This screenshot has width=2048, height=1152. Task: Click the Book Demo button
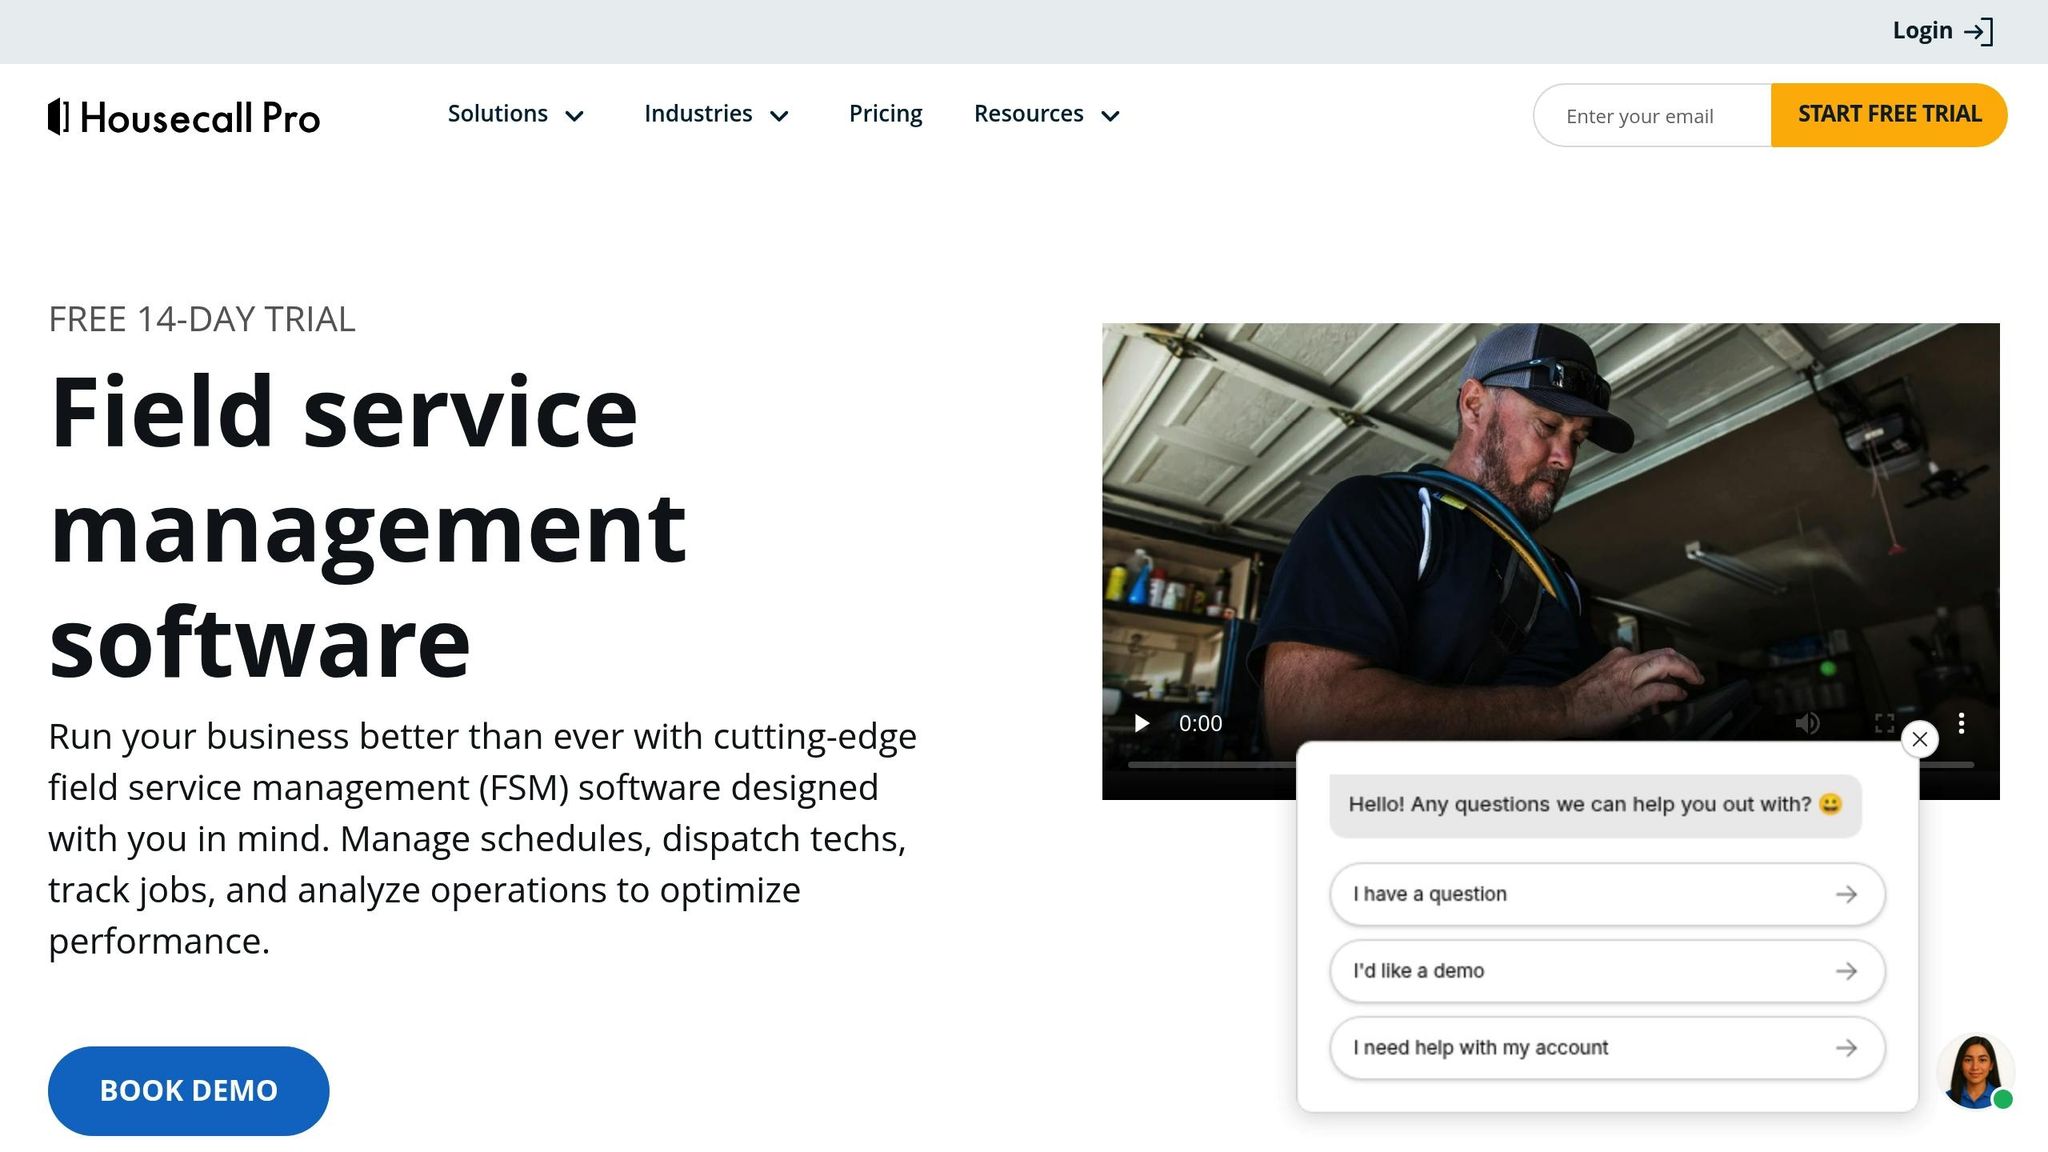click(x=188, y=1090)
